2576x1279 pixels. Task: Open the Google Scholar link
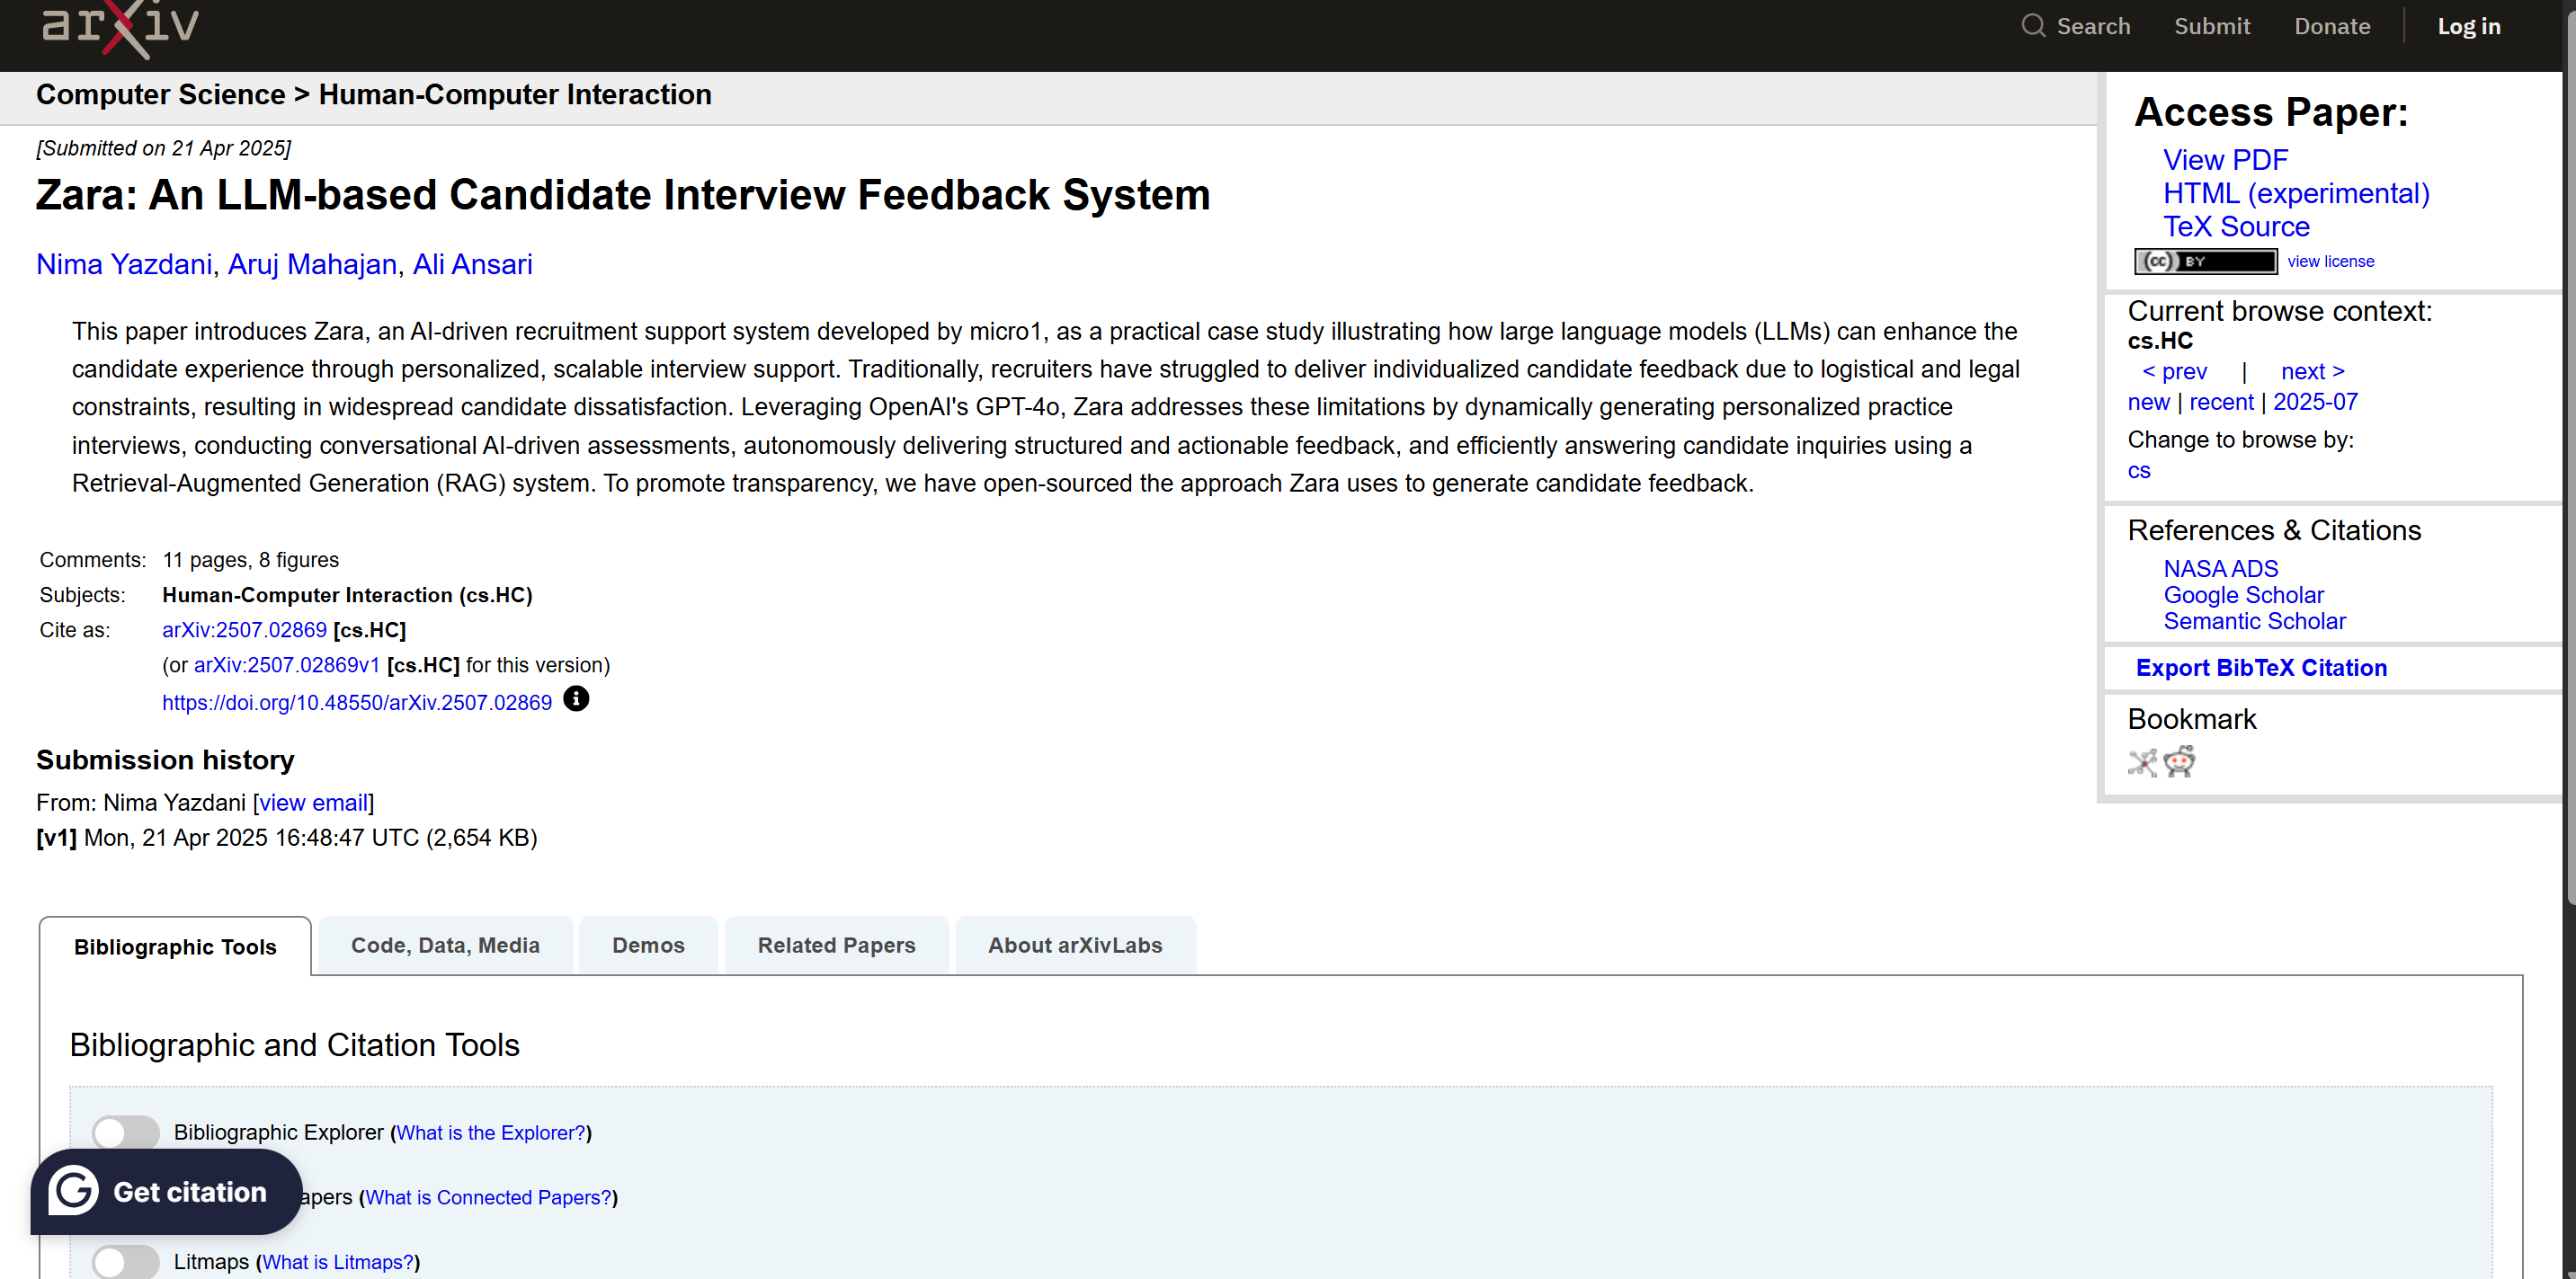pyautogui.click(x=2243, y=595)
